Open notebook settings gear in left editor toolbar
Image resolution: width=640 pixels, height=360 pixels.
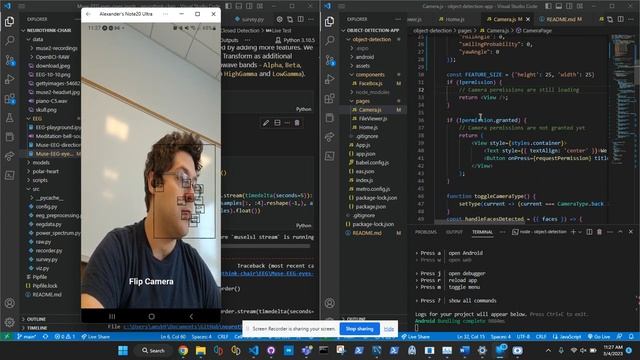(x=280, y=19)
